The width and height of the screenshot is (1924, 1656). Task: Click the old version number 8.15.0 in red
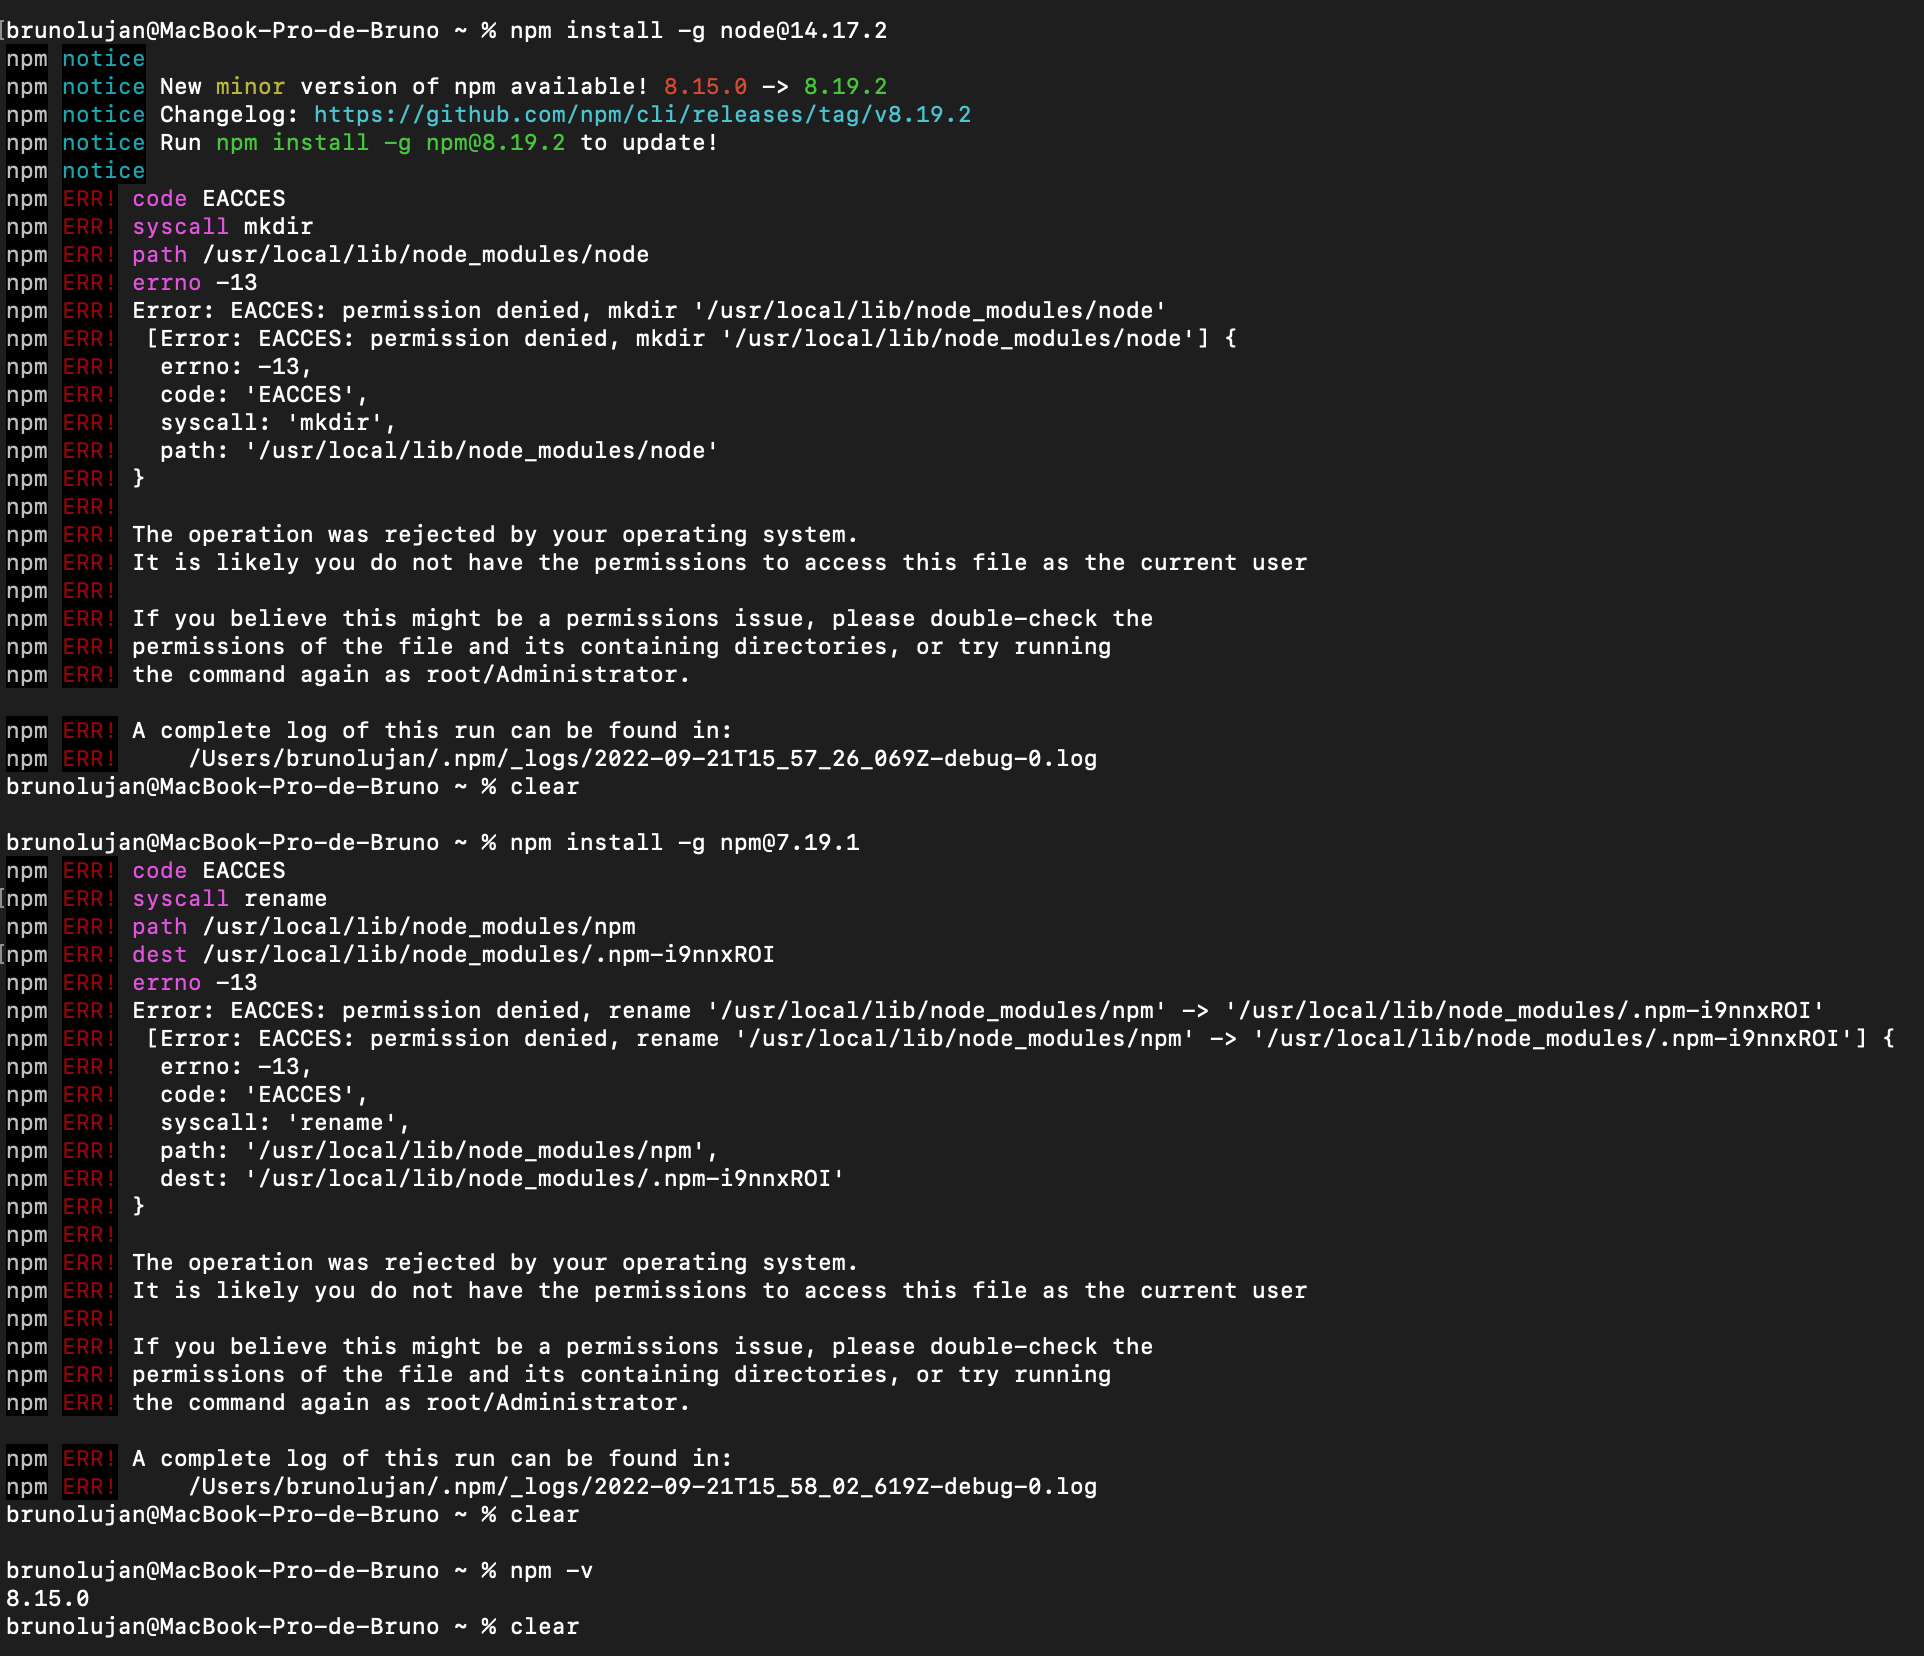point(705,87)
